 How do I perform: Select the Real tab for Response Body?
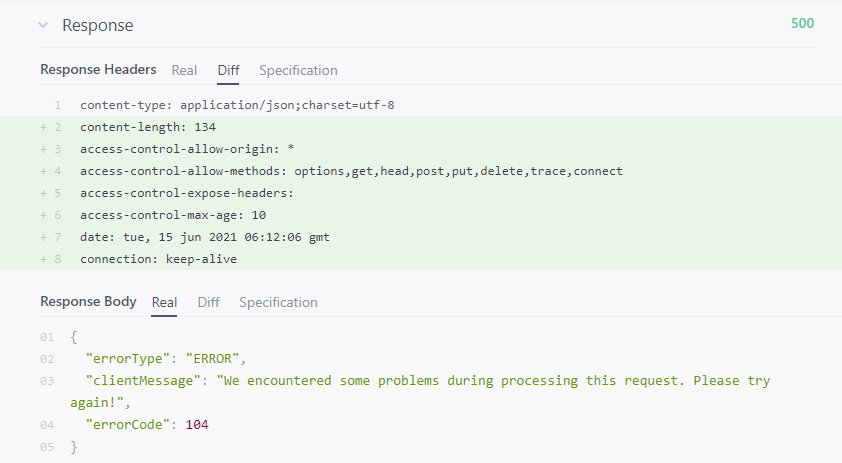pyautogui.click(x=164, y=302)
